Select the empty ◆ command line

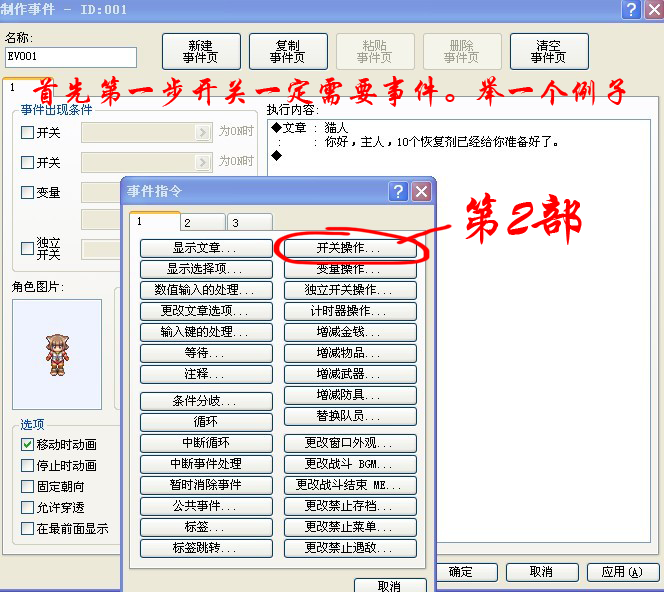tap(277, 155)
